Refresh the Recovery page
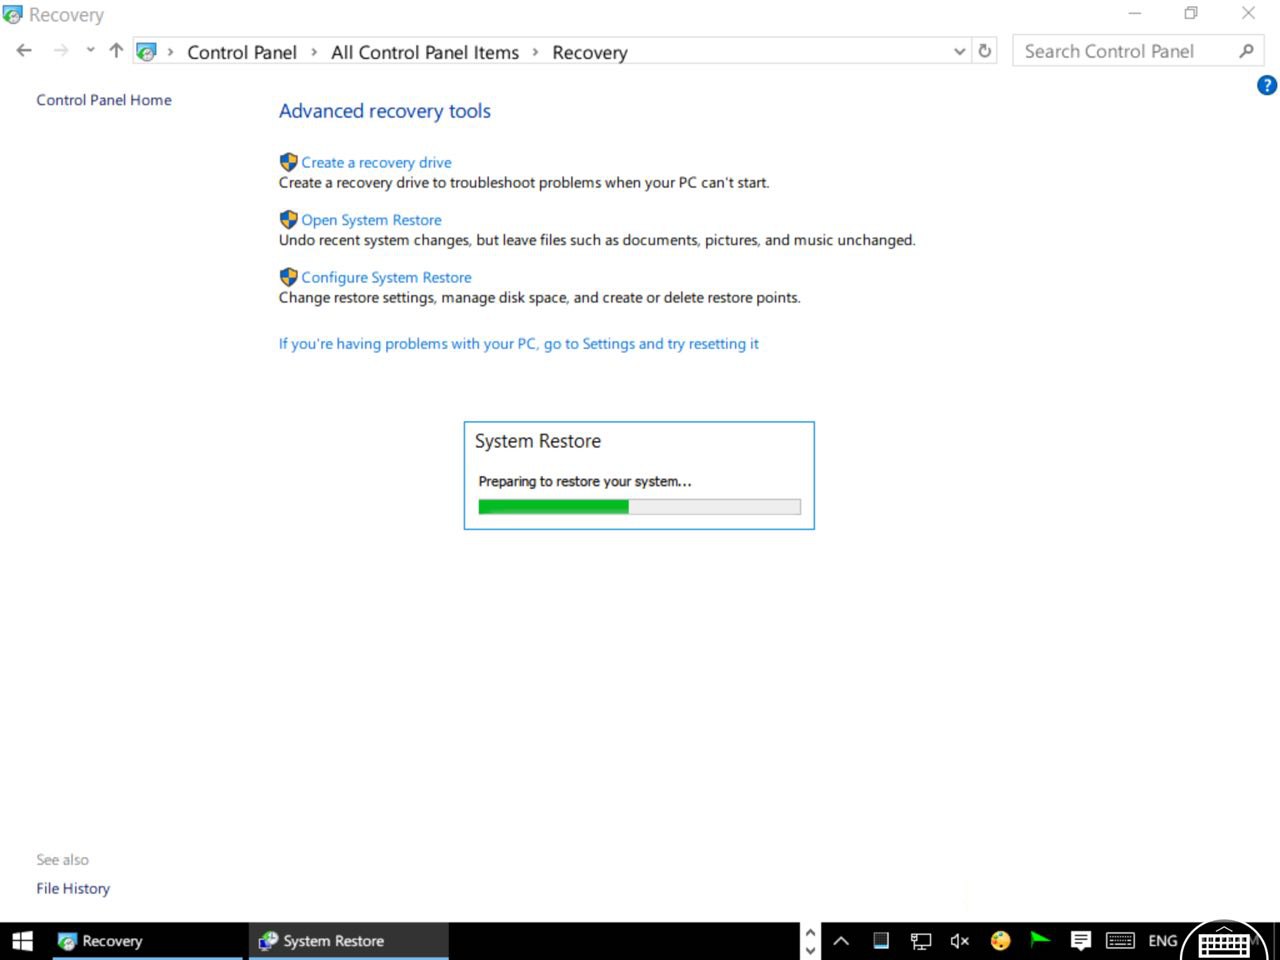 coord(985,51)
